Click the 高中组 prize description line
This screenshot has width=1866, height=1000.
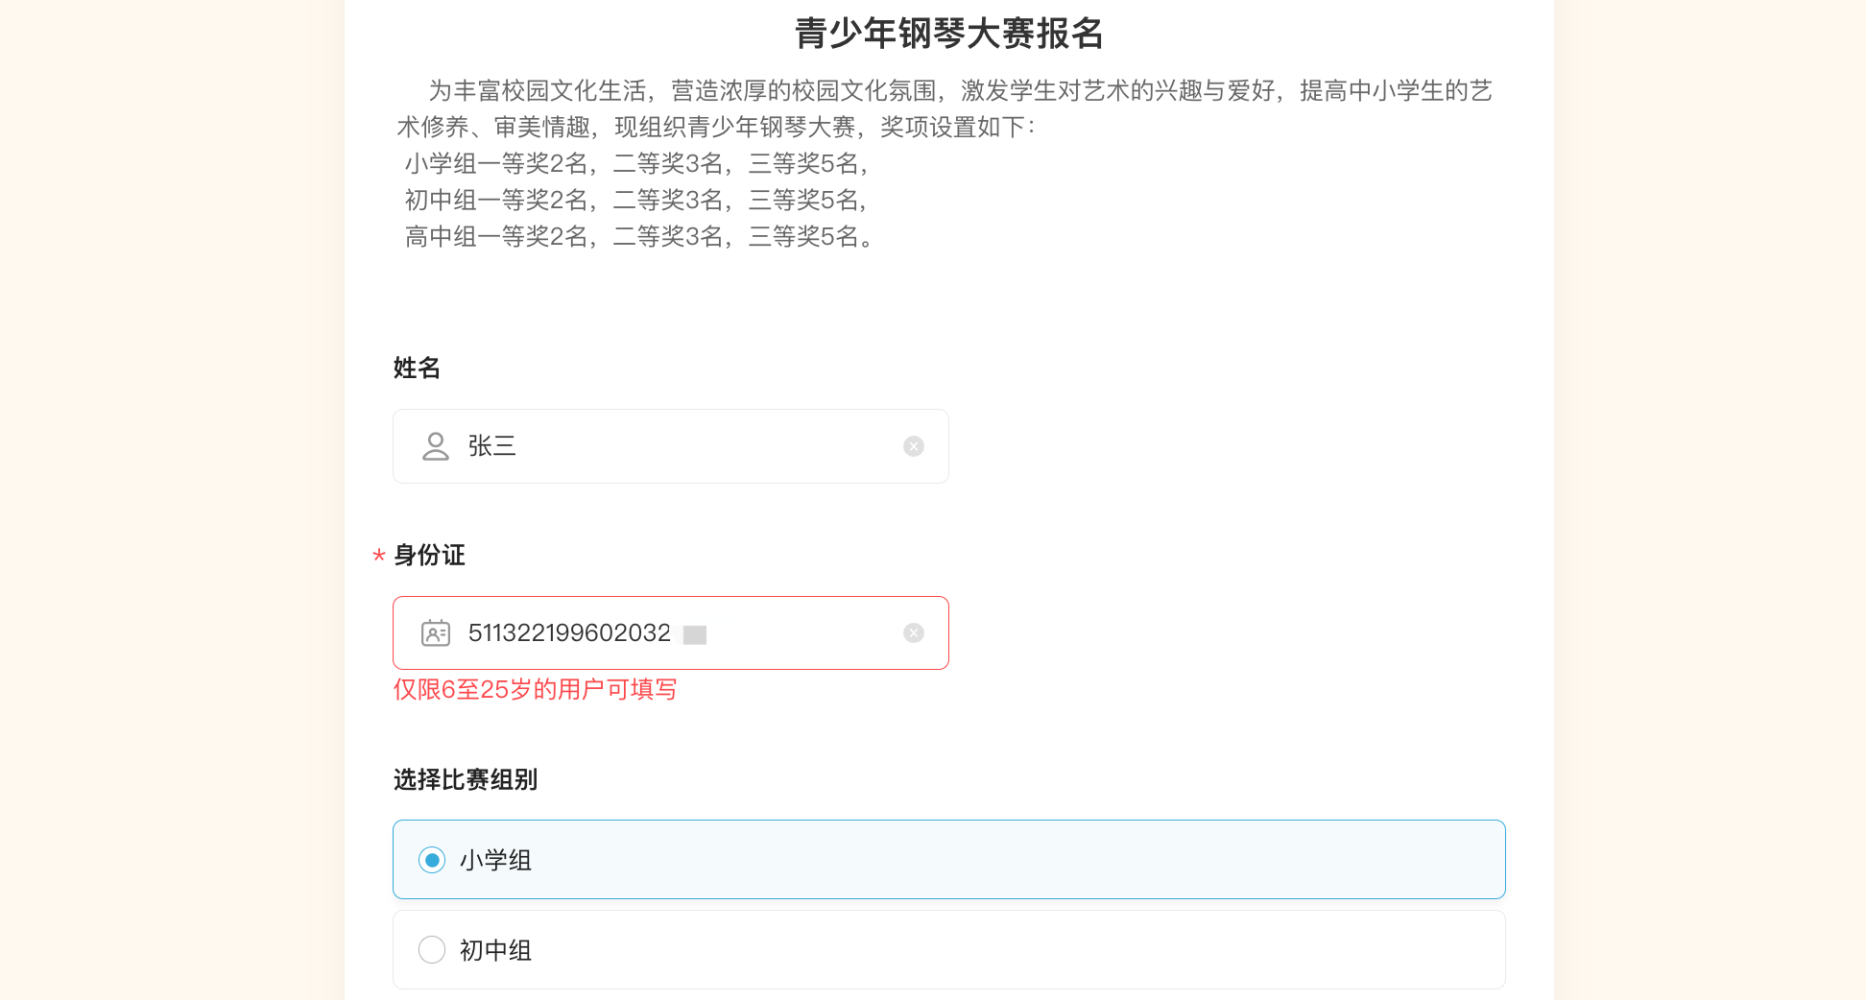pyautogui.click(x=640, y=237)
